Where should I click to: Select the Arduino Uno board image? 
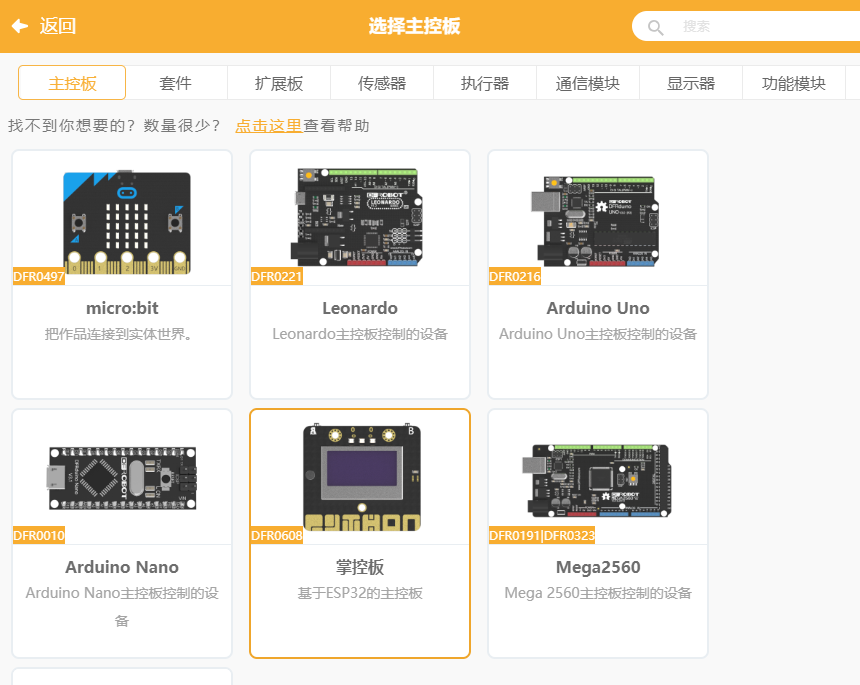(x=595, y=221)
